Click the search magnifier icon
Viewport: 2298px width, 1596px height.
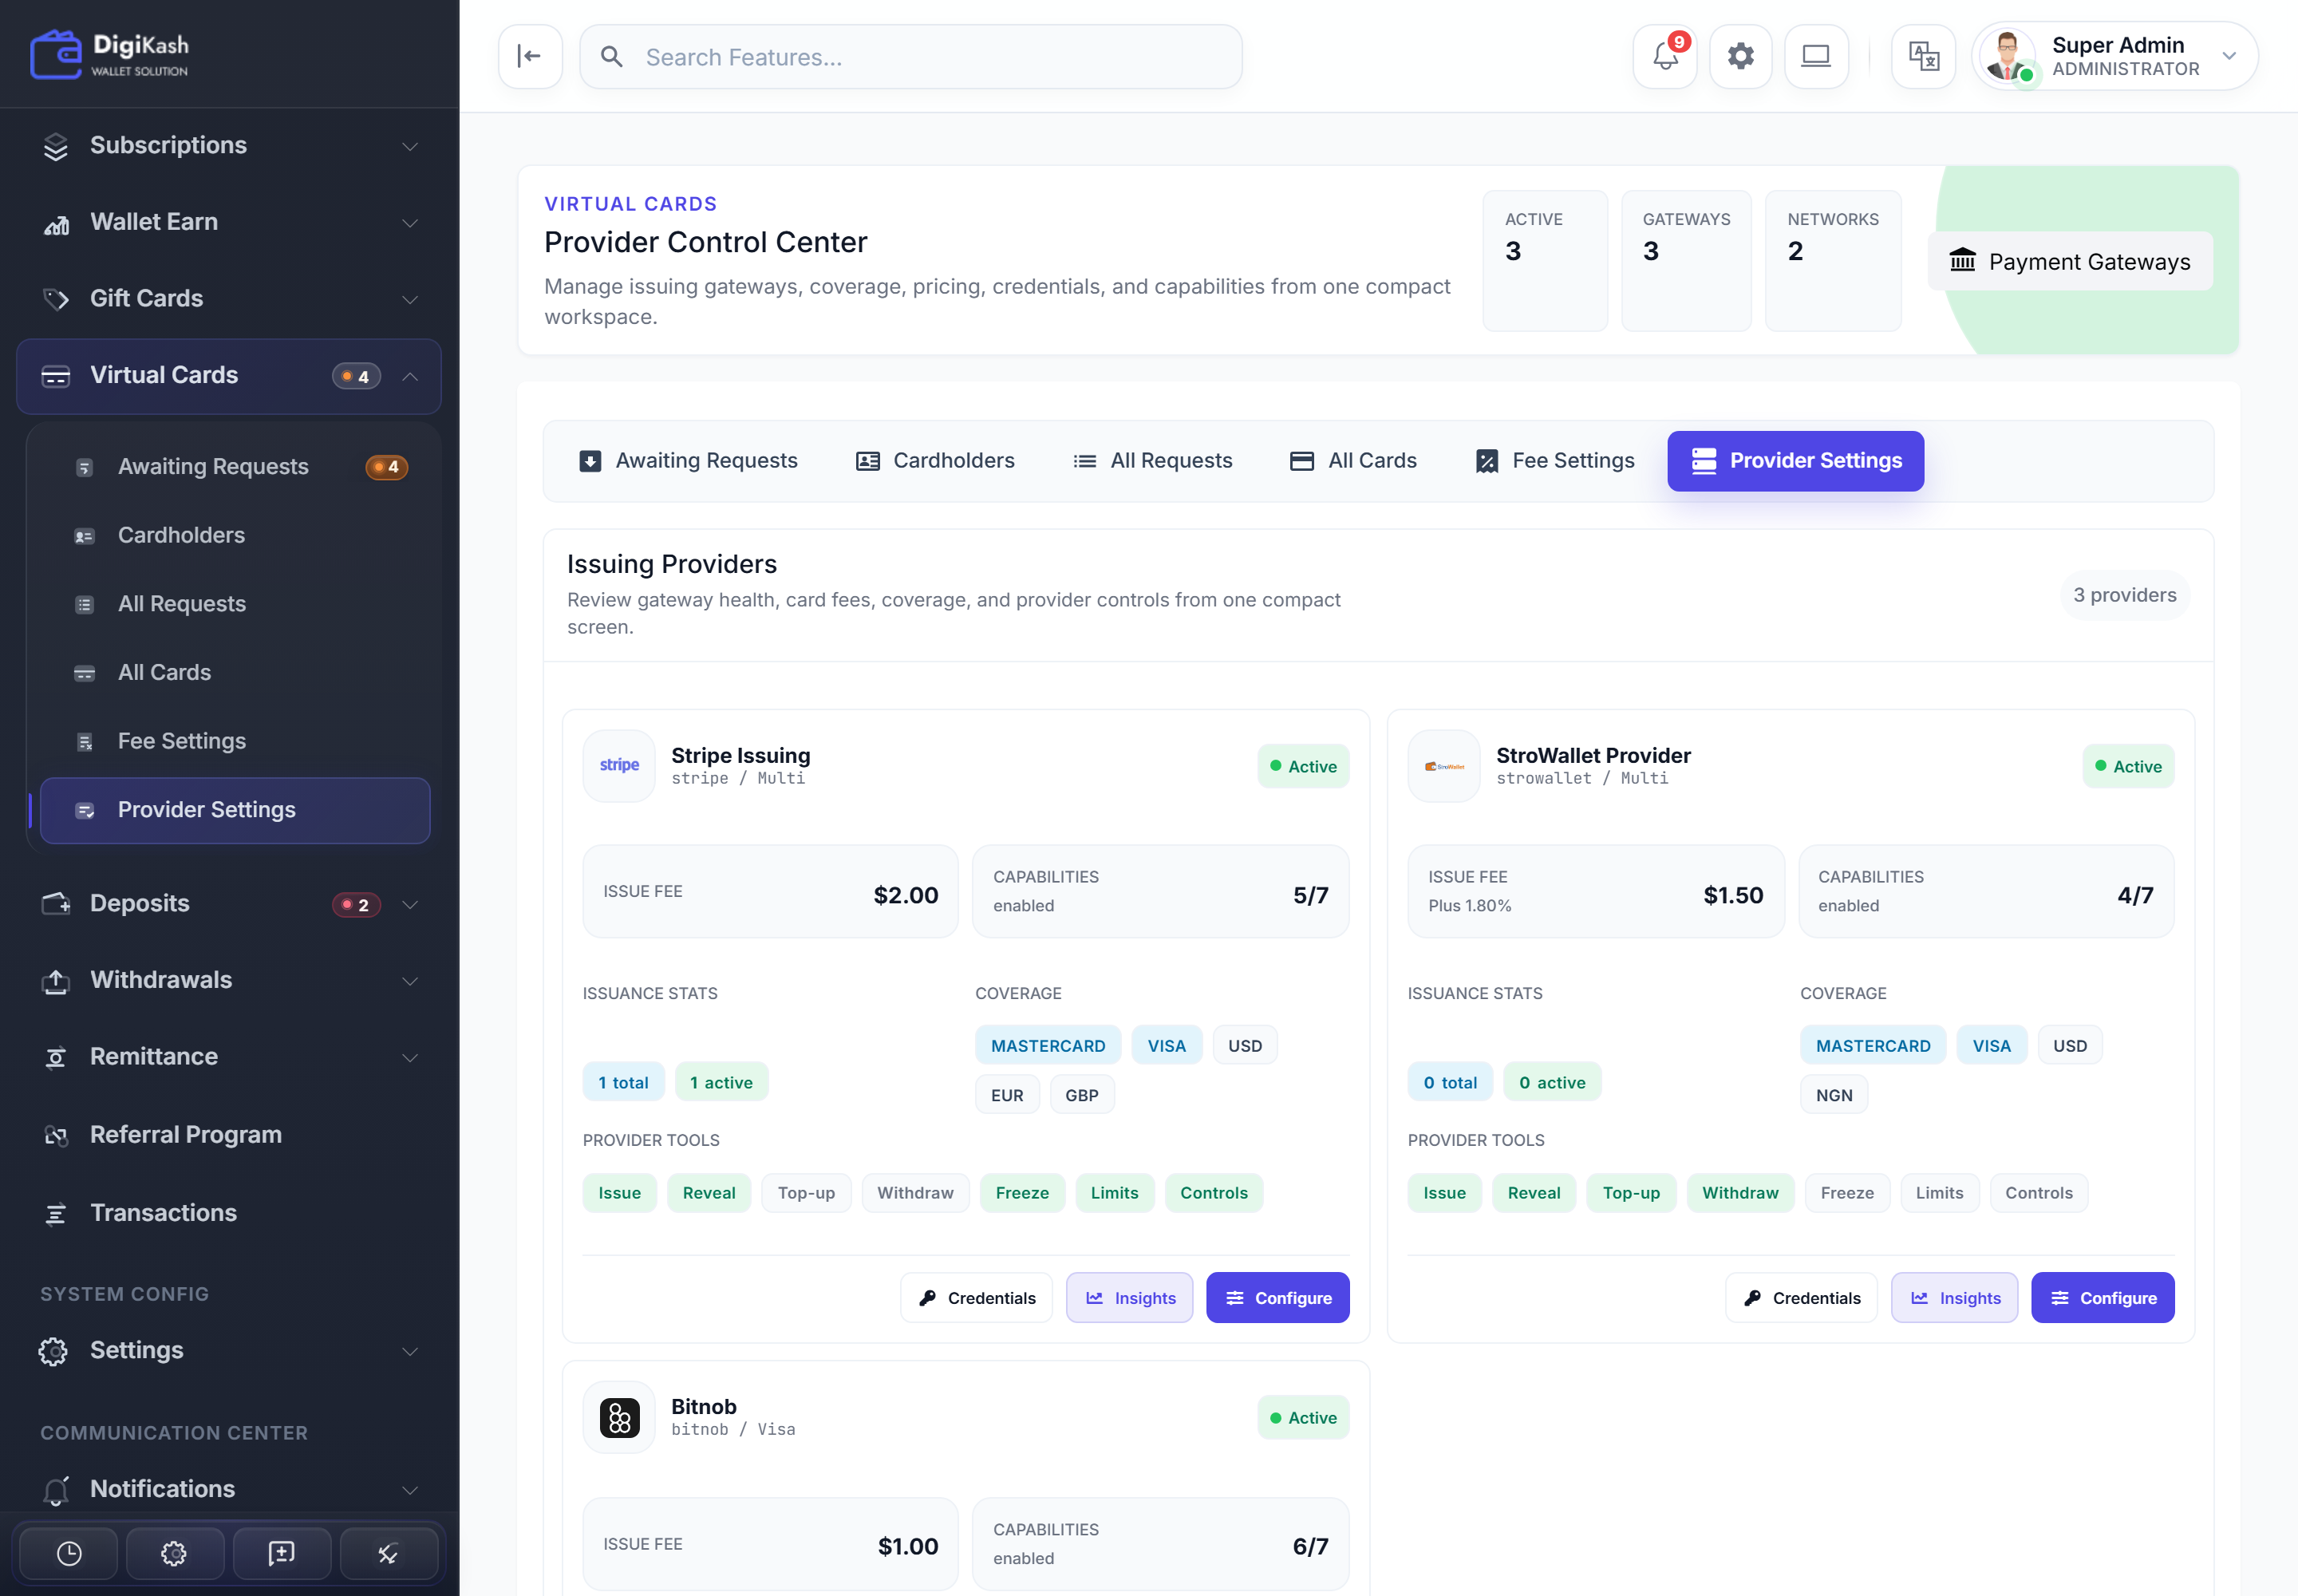pos(612,57)
